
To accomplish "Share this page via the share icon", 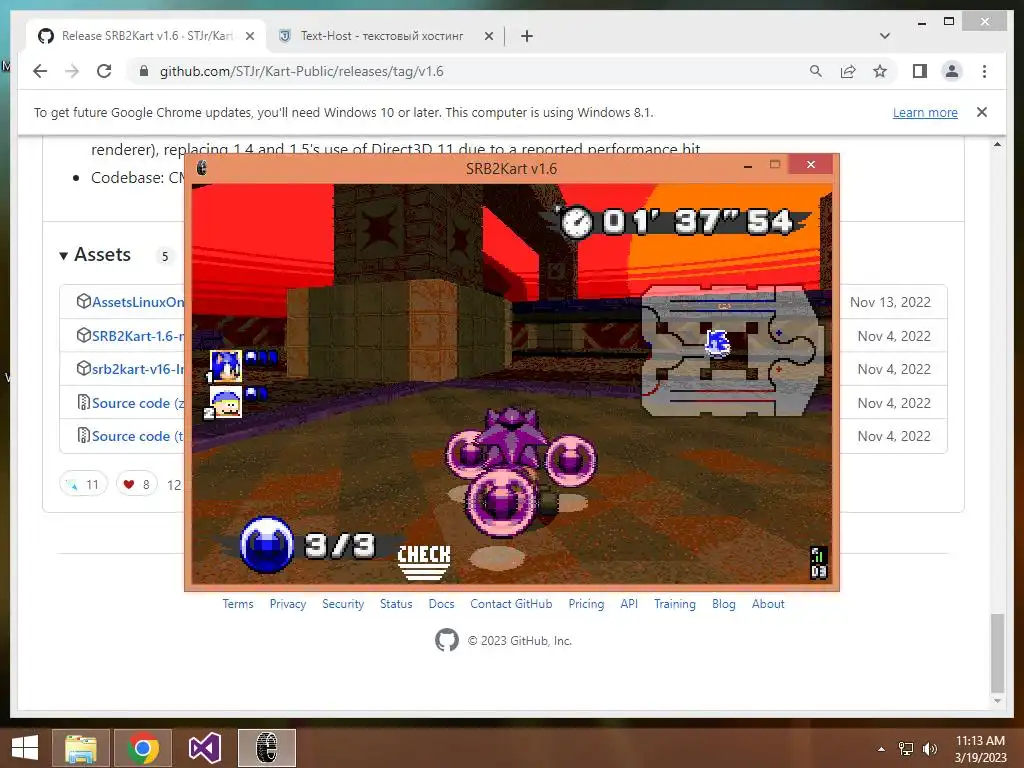I will 848,71.
